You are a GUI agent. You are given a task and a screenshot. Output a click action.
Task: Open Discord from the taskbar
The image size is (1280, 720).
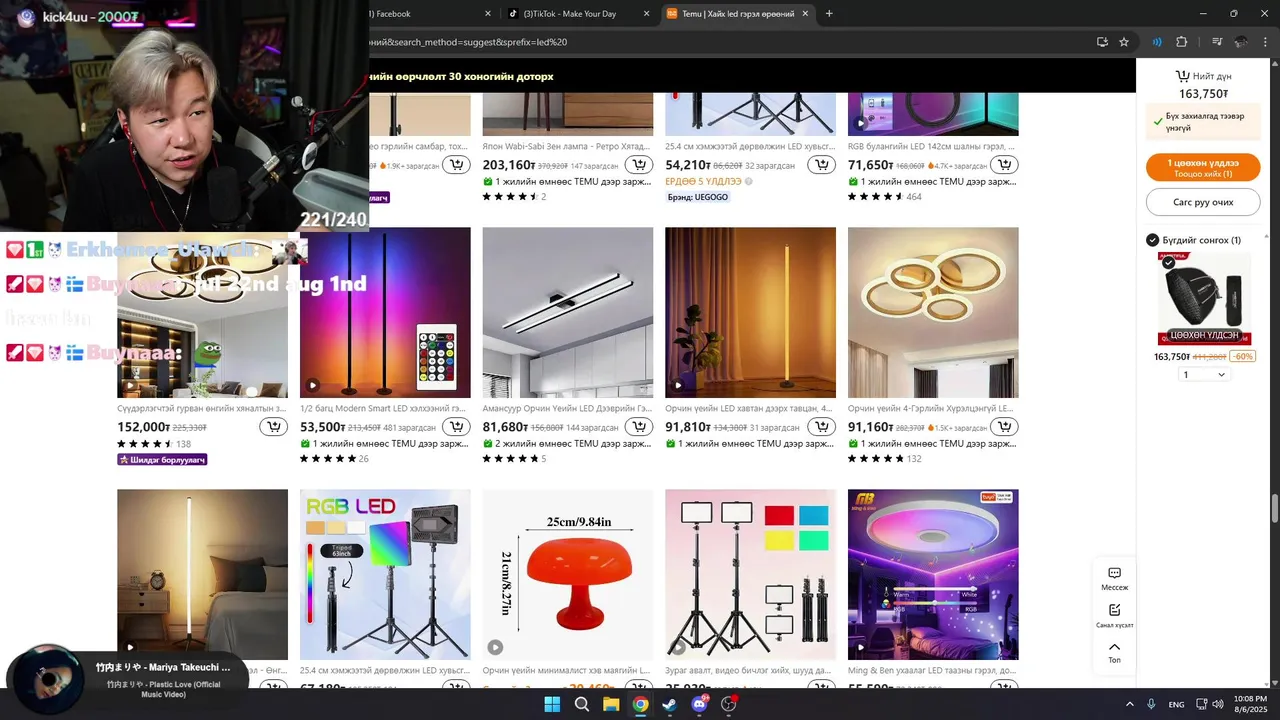point(699,704)
